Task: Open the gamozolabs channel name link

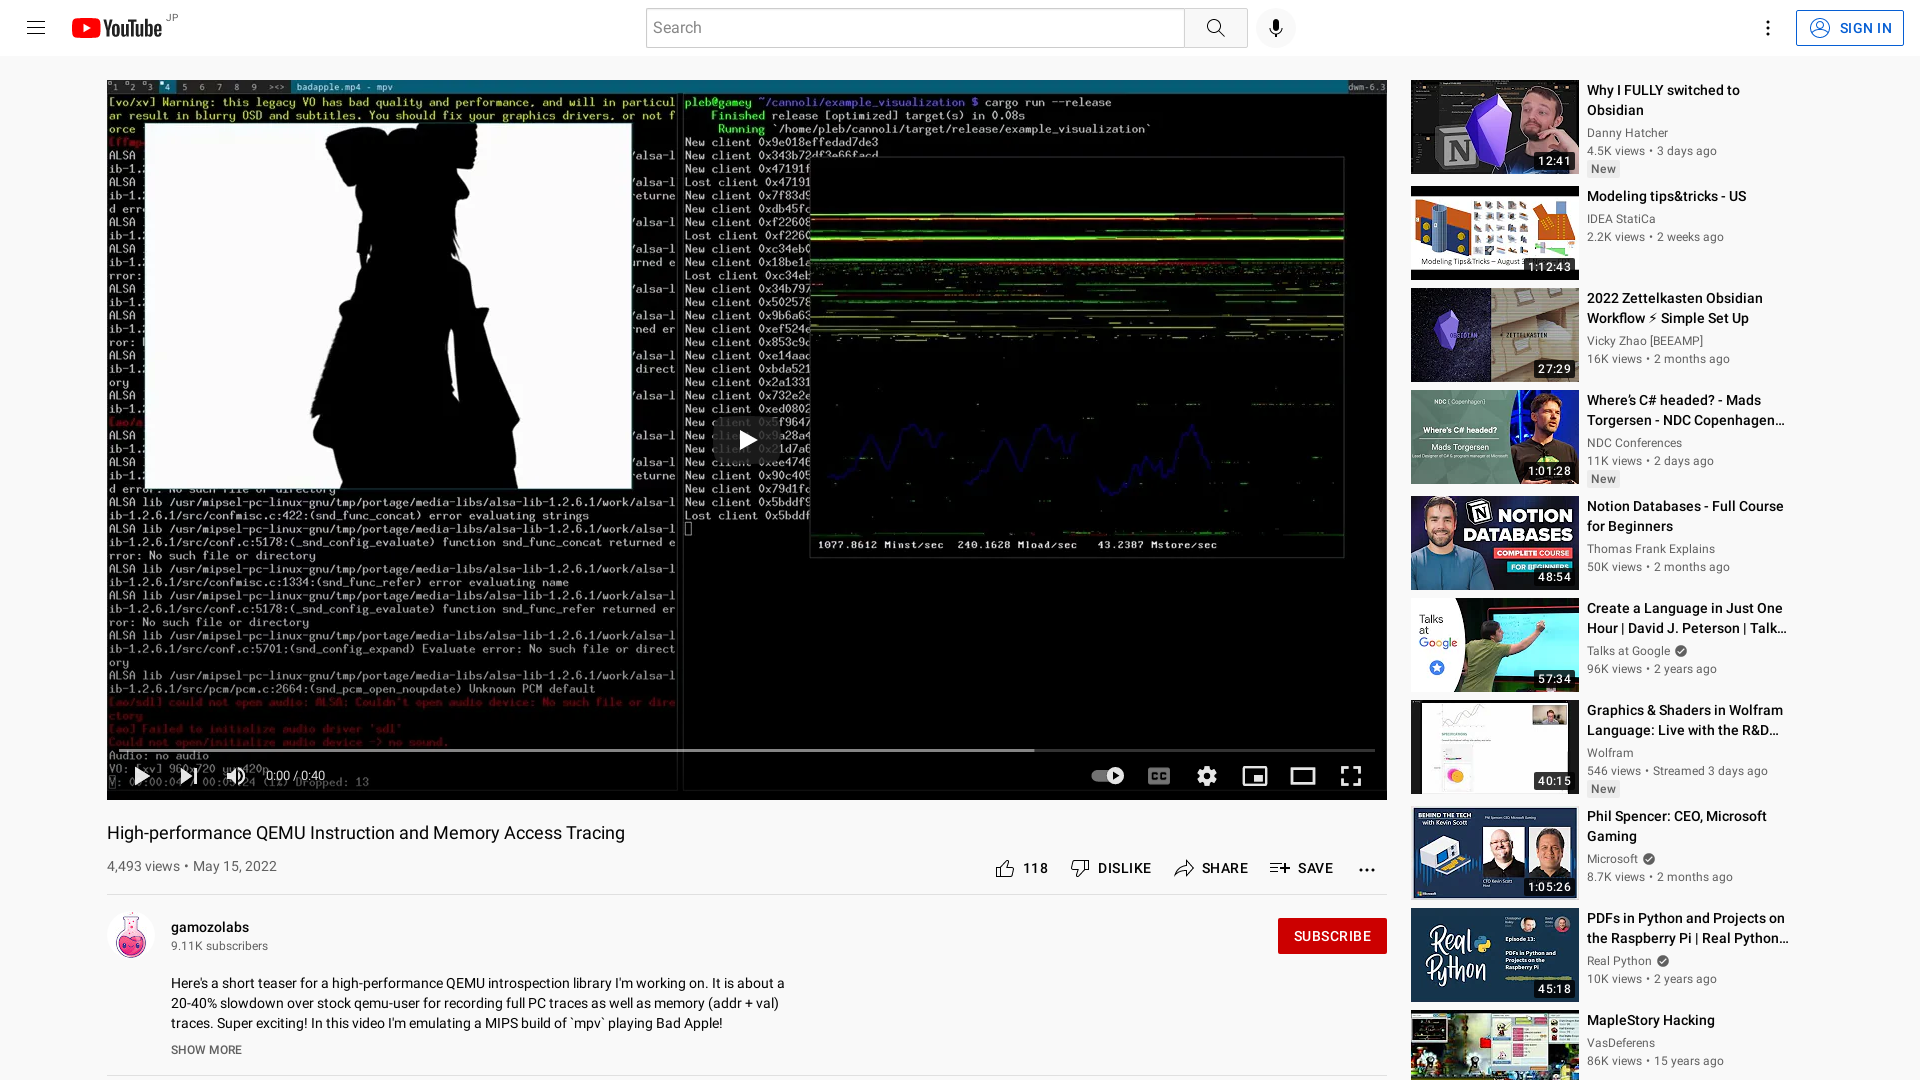Action: pos(210,927)
